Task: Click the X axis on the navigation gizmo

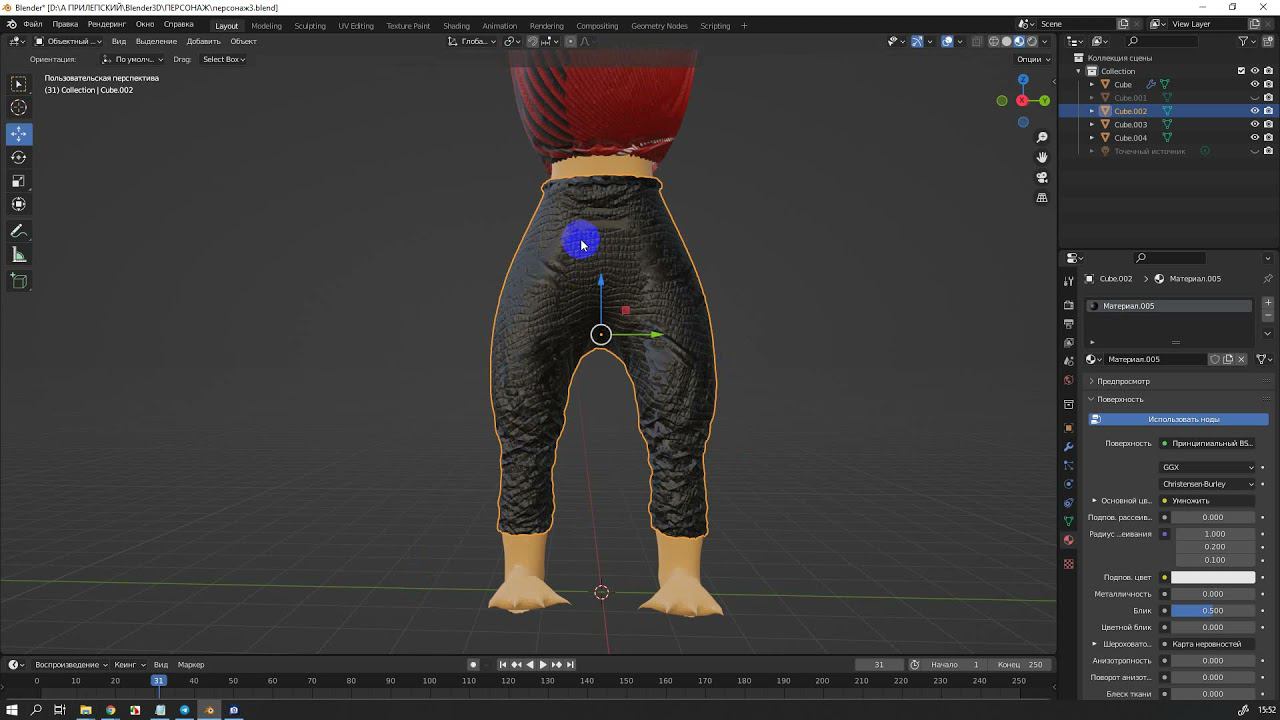Action: (1022, 100)
